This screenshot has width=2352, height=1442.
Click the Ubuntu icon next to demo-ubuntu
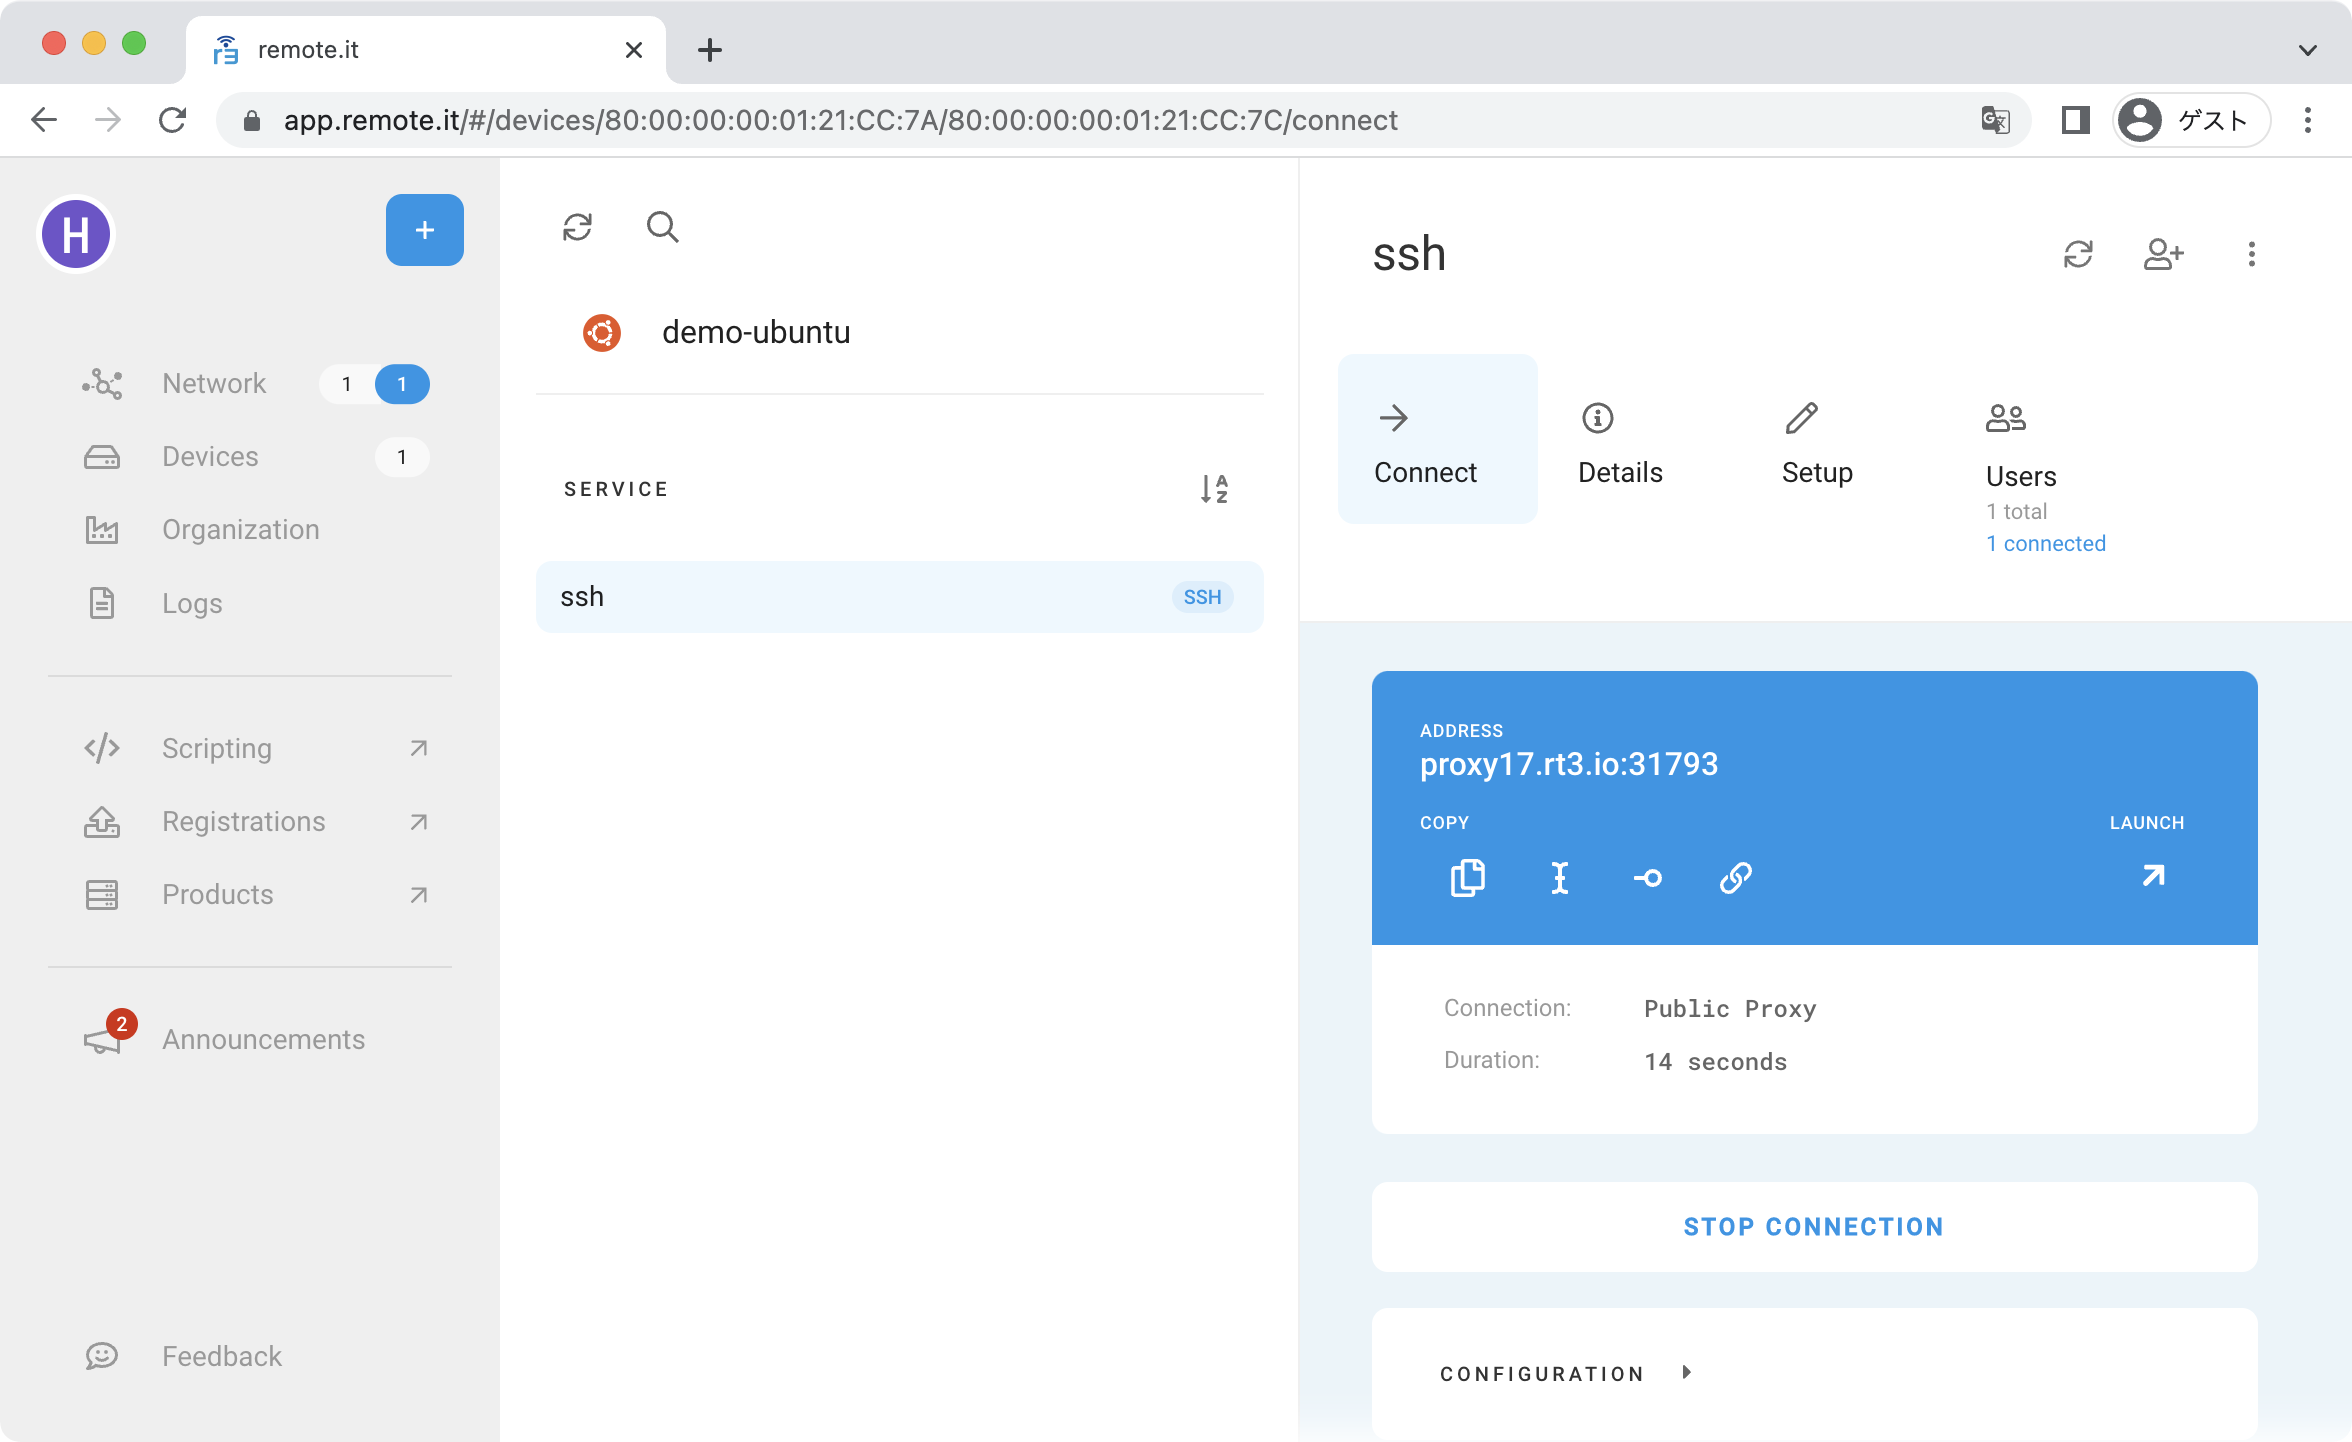pos(602,332)
